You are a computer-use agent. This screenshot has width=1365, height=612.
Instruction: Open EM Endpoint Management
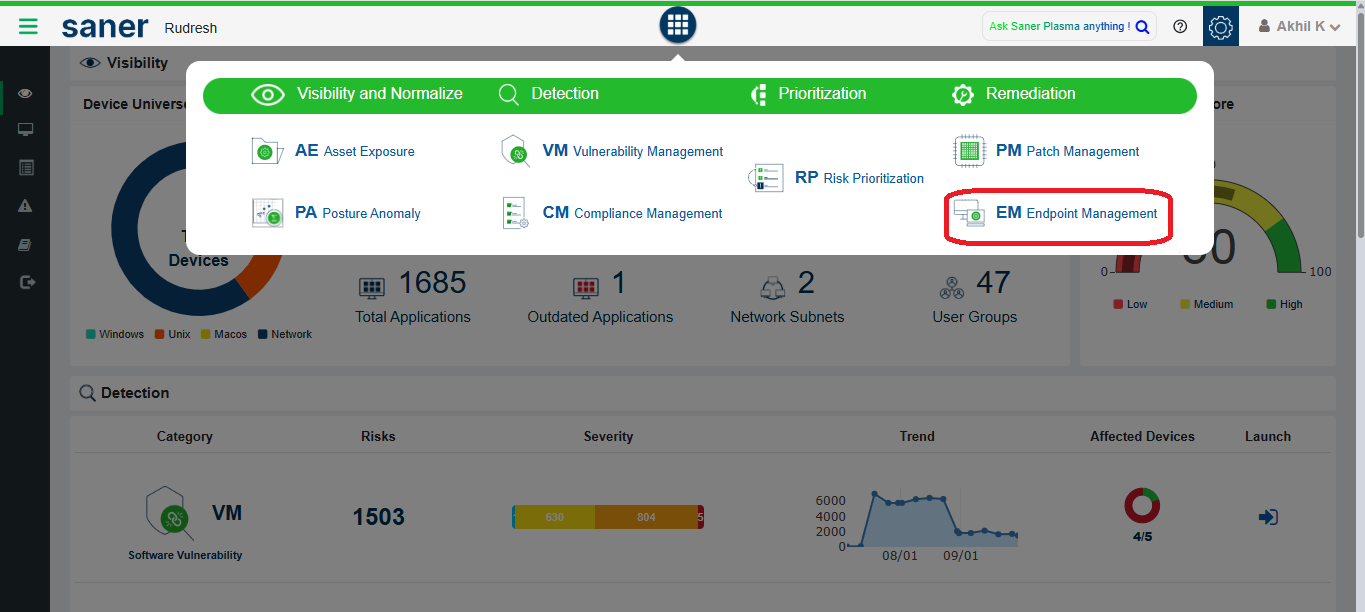(x=1076, y=213)
